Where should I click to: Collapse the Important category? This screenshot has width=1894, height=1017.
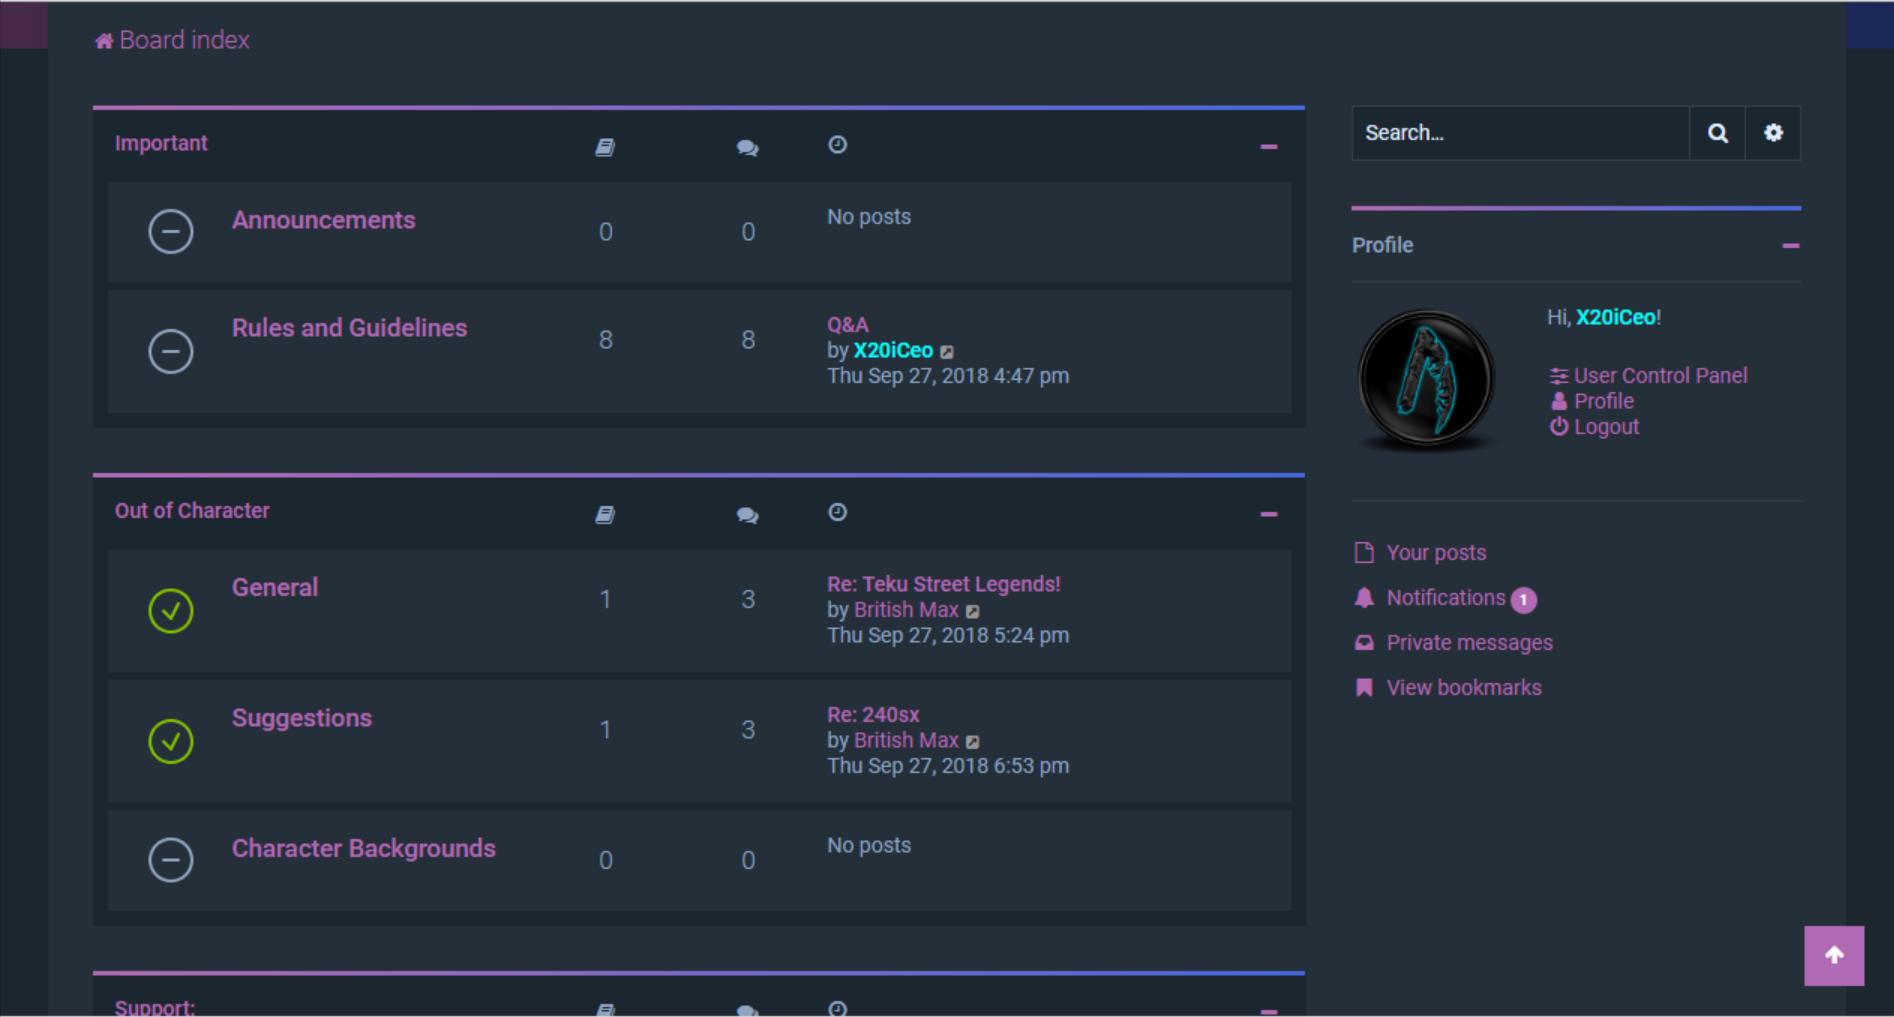1268,147
